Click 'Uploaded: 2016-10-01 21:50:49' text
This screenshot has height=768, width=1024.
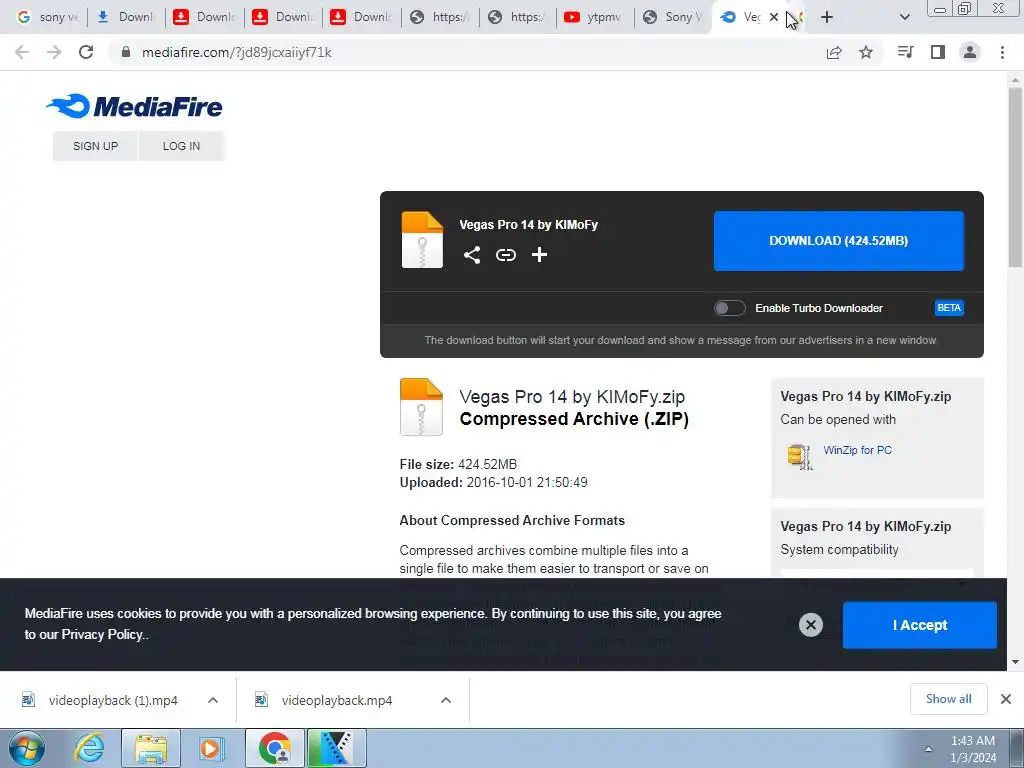(x=493, y=482)
